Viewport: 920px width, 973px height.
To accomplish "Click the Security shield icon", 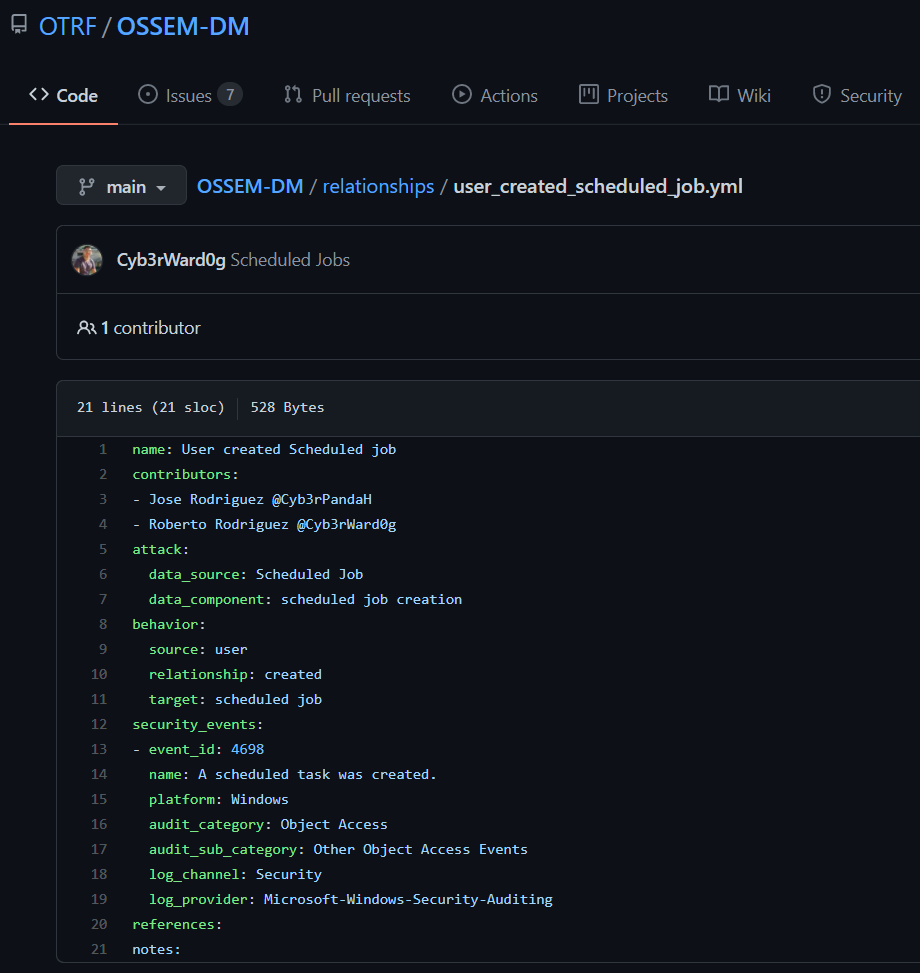I will [822, 94].
